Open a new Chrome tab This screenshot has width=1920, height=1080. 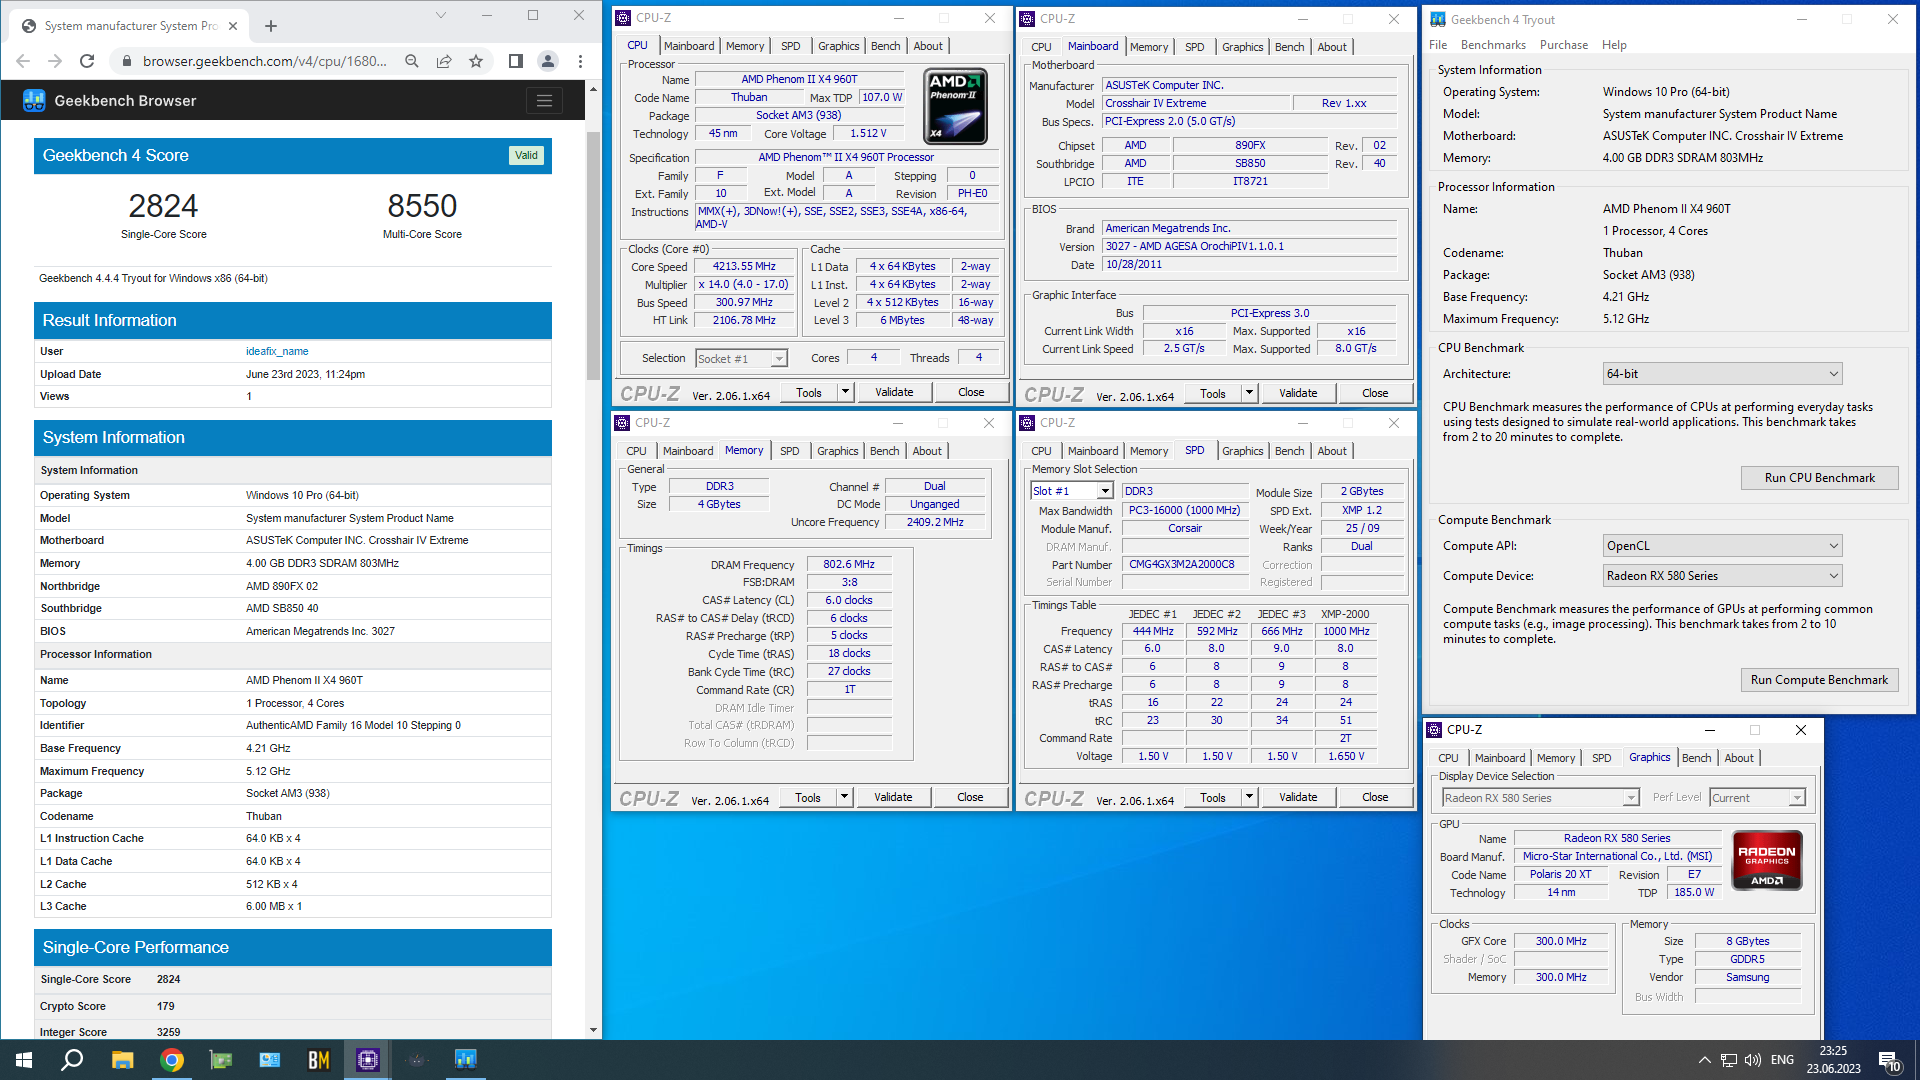(271, 26)
